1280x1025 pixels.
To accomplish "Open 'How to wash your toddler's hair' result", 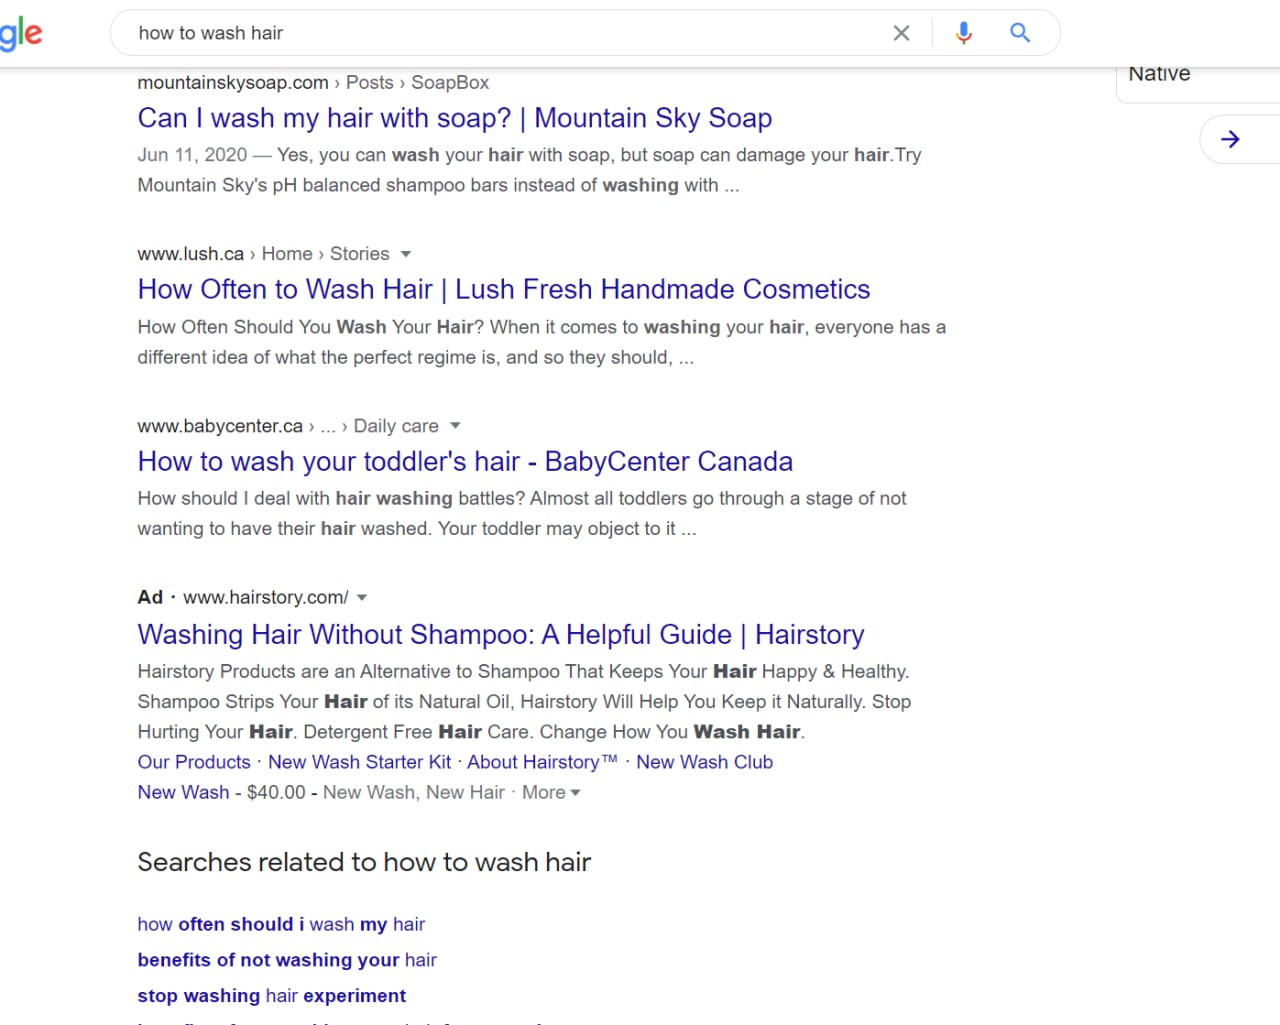I will (x=465, y=462).
